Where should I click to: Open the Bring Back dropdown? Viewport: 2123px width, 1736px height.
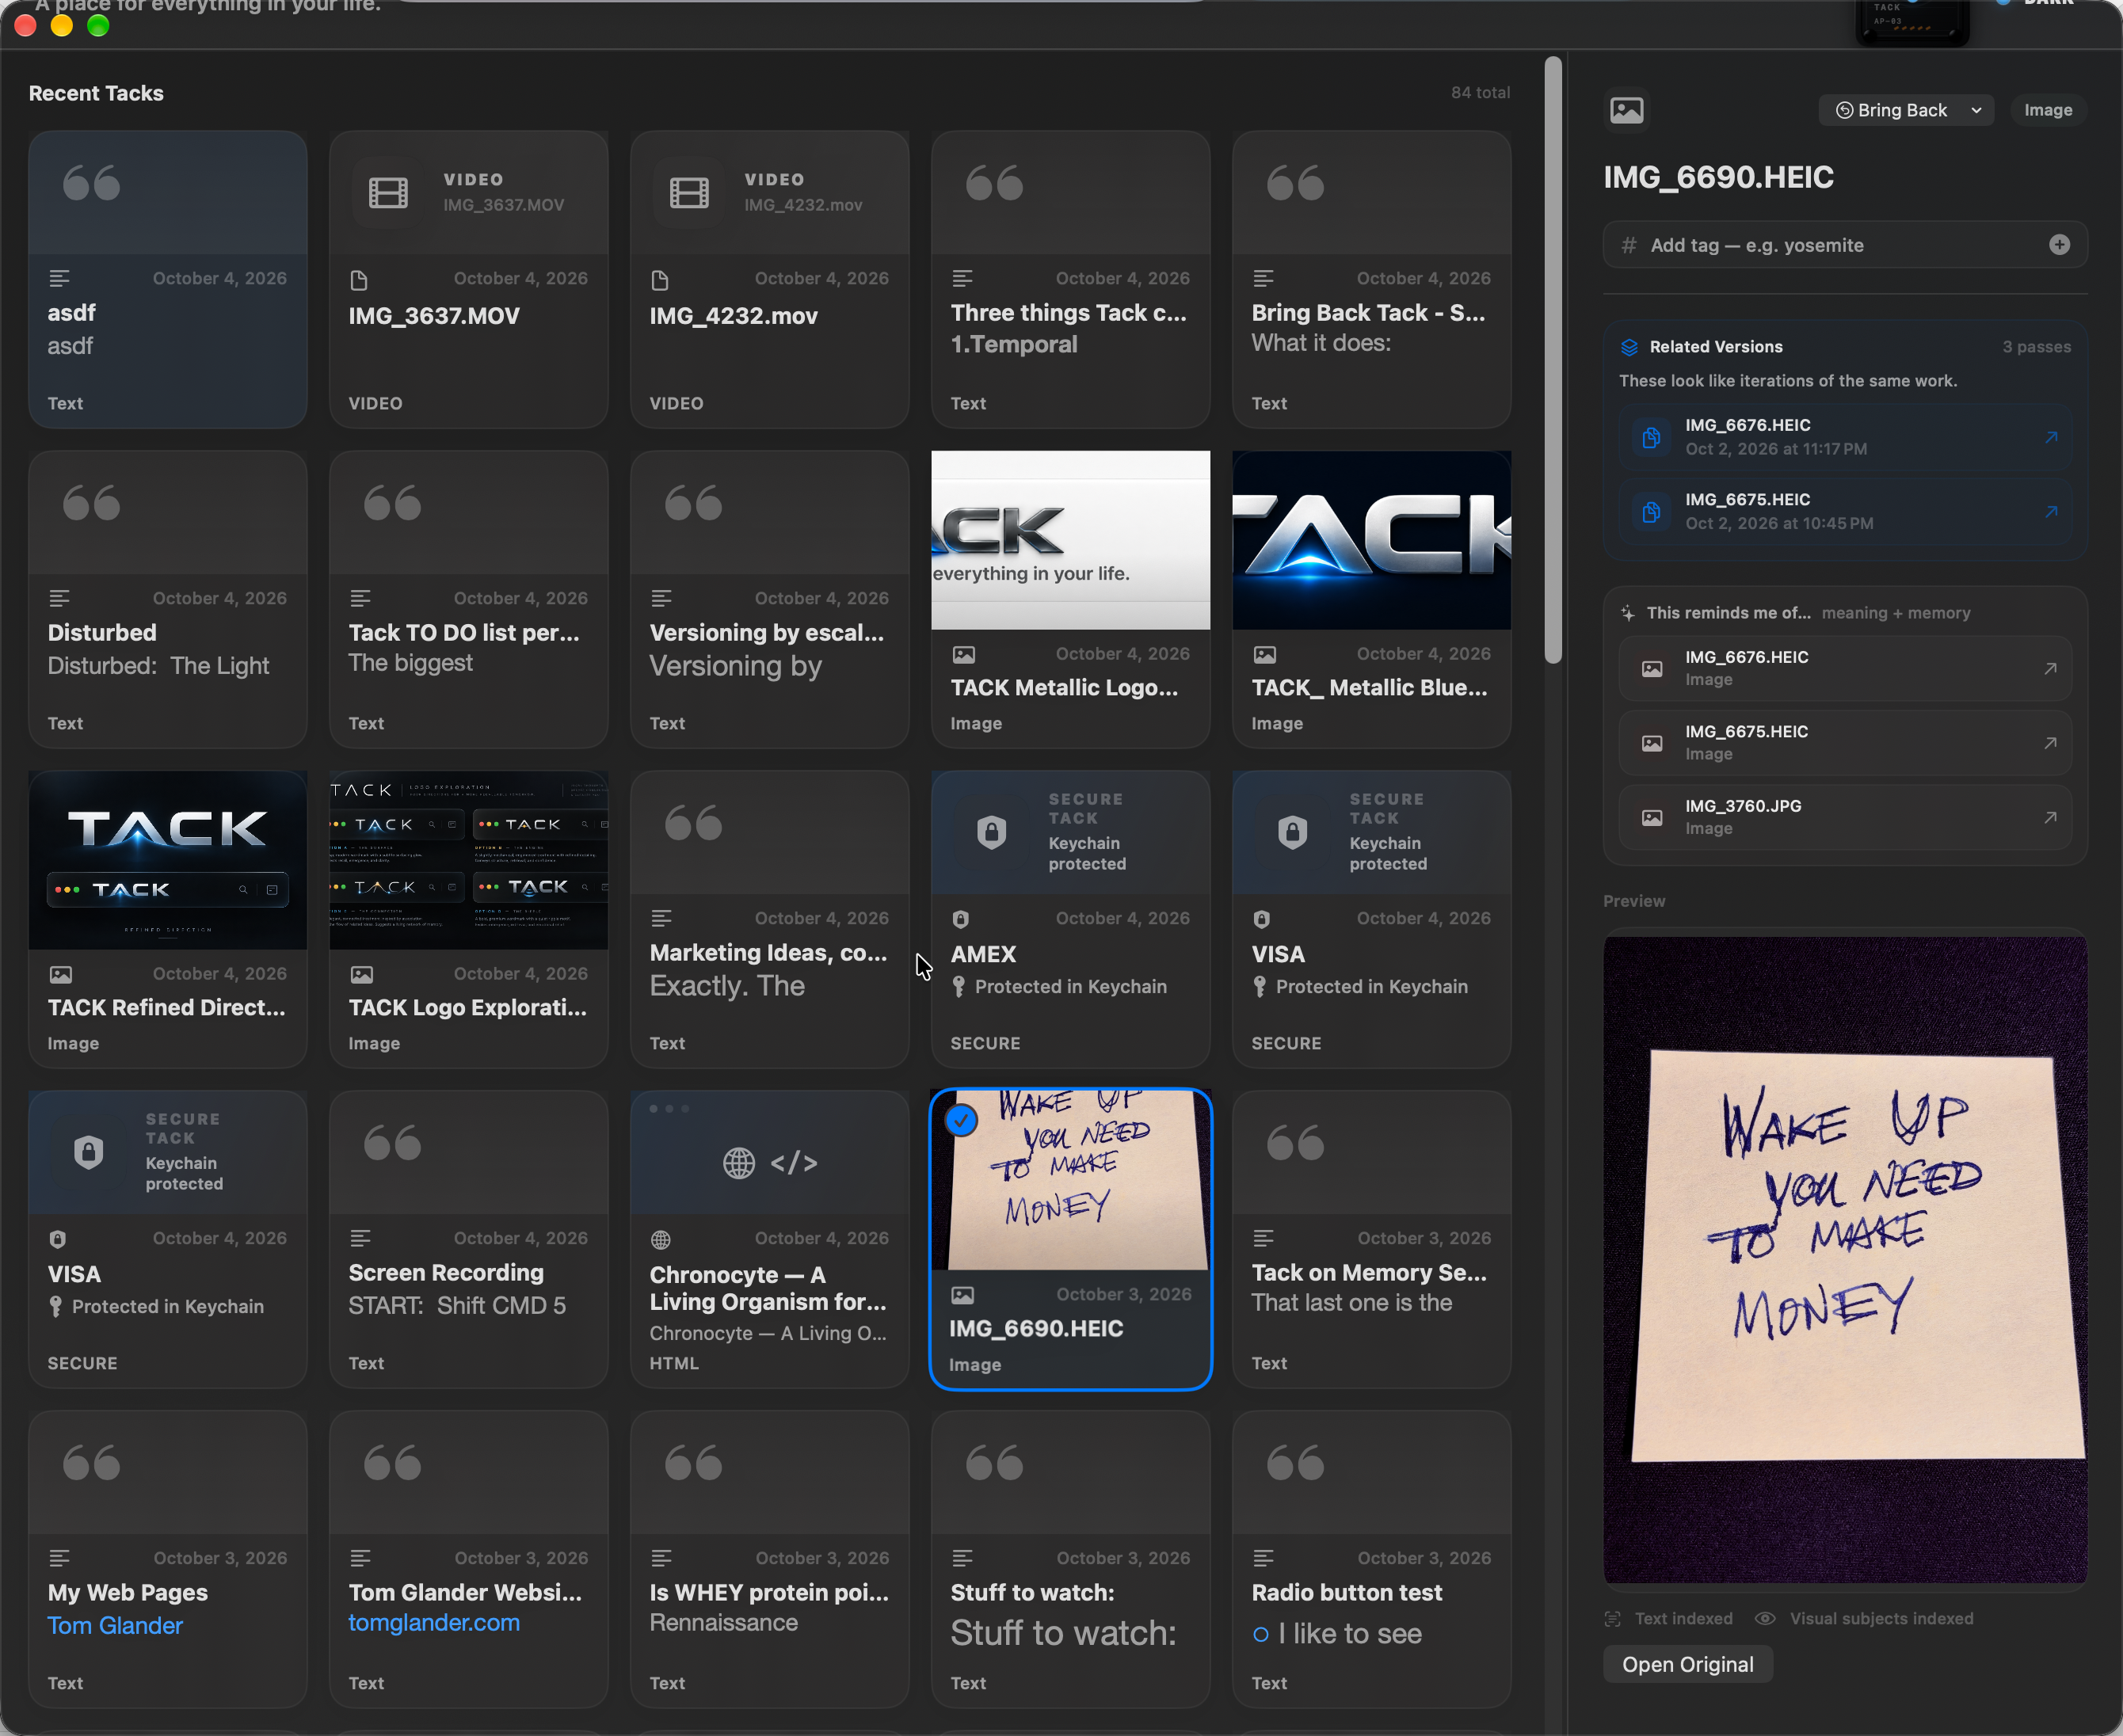click(x=1905, y=110)
